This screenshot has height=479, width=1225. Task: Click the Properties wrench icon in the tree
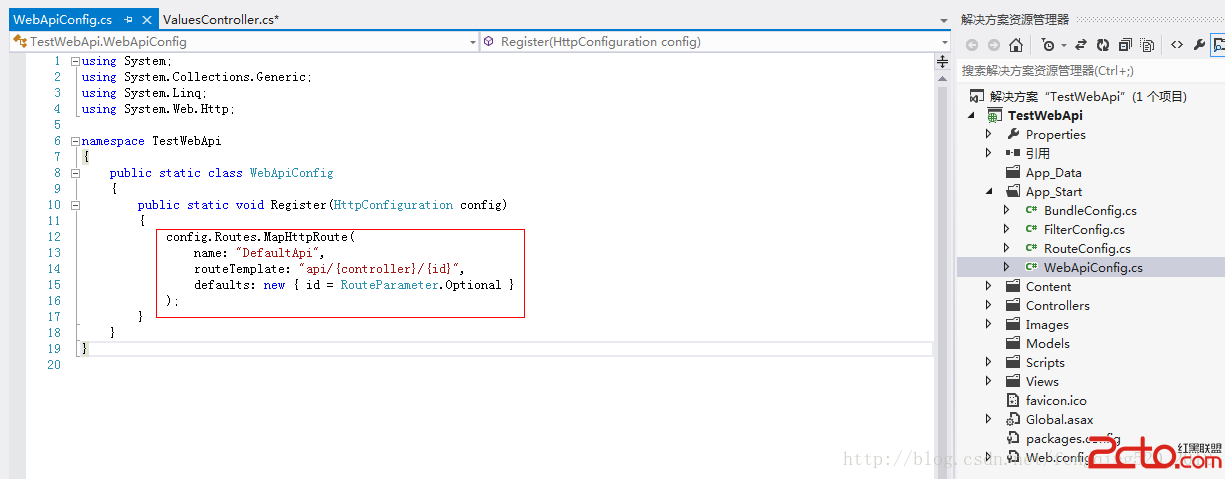(1013, 134)
